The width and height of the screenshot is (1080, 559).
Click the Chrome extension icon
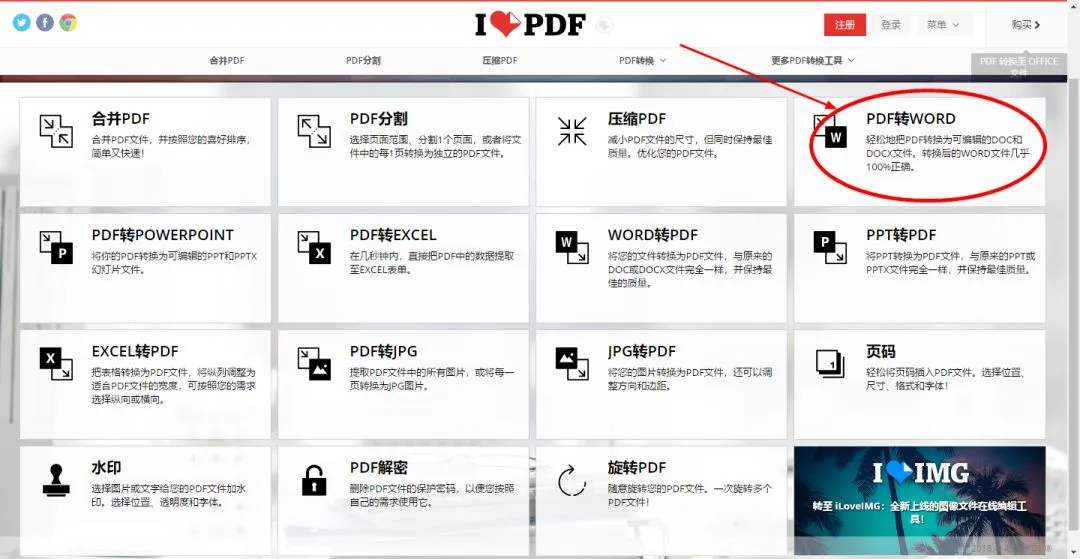[x=68, y=23]
